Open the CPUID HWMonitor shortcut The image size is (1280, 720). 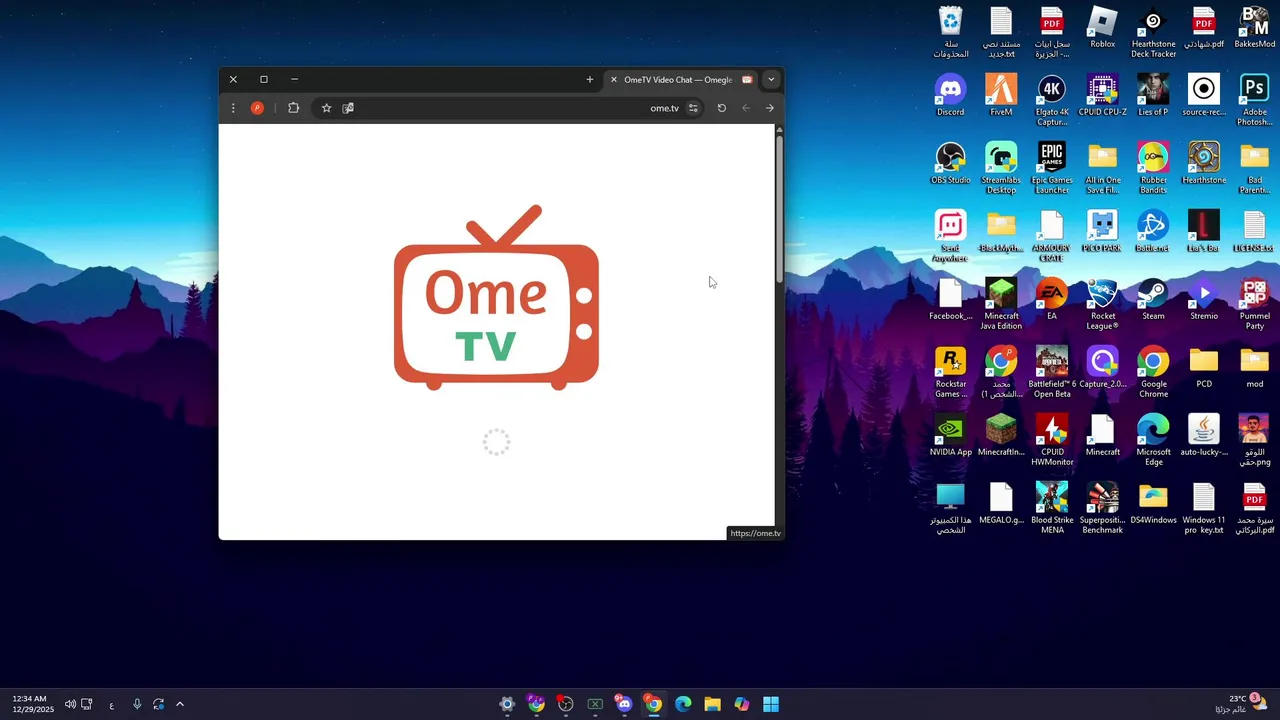pyautogui.click(x=1052, y=440)
